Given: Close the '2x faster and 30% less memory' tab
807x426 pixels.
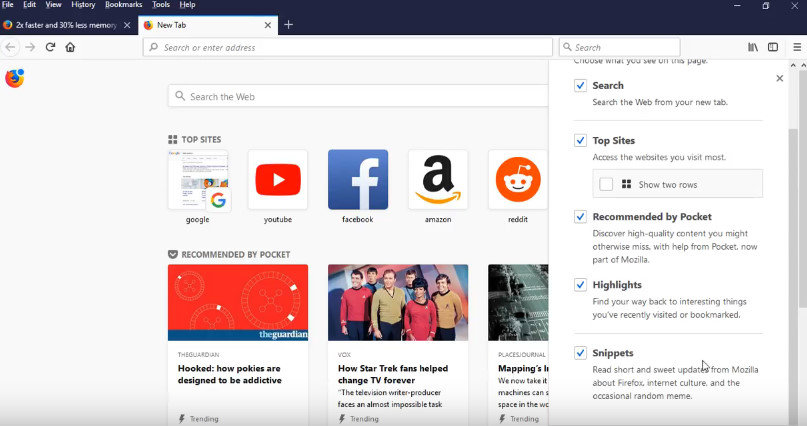Looking at the screenshot, I should point(127,25).
